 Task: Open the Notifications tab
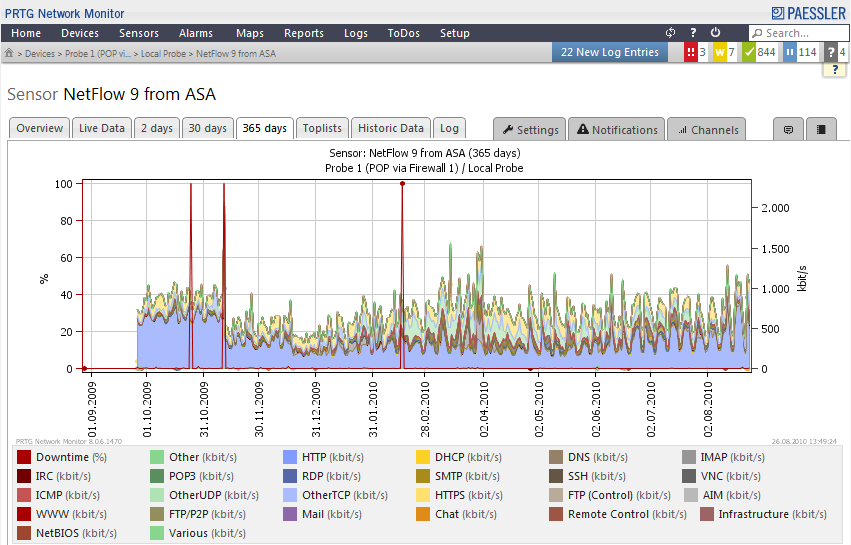(x=617, y=130)
